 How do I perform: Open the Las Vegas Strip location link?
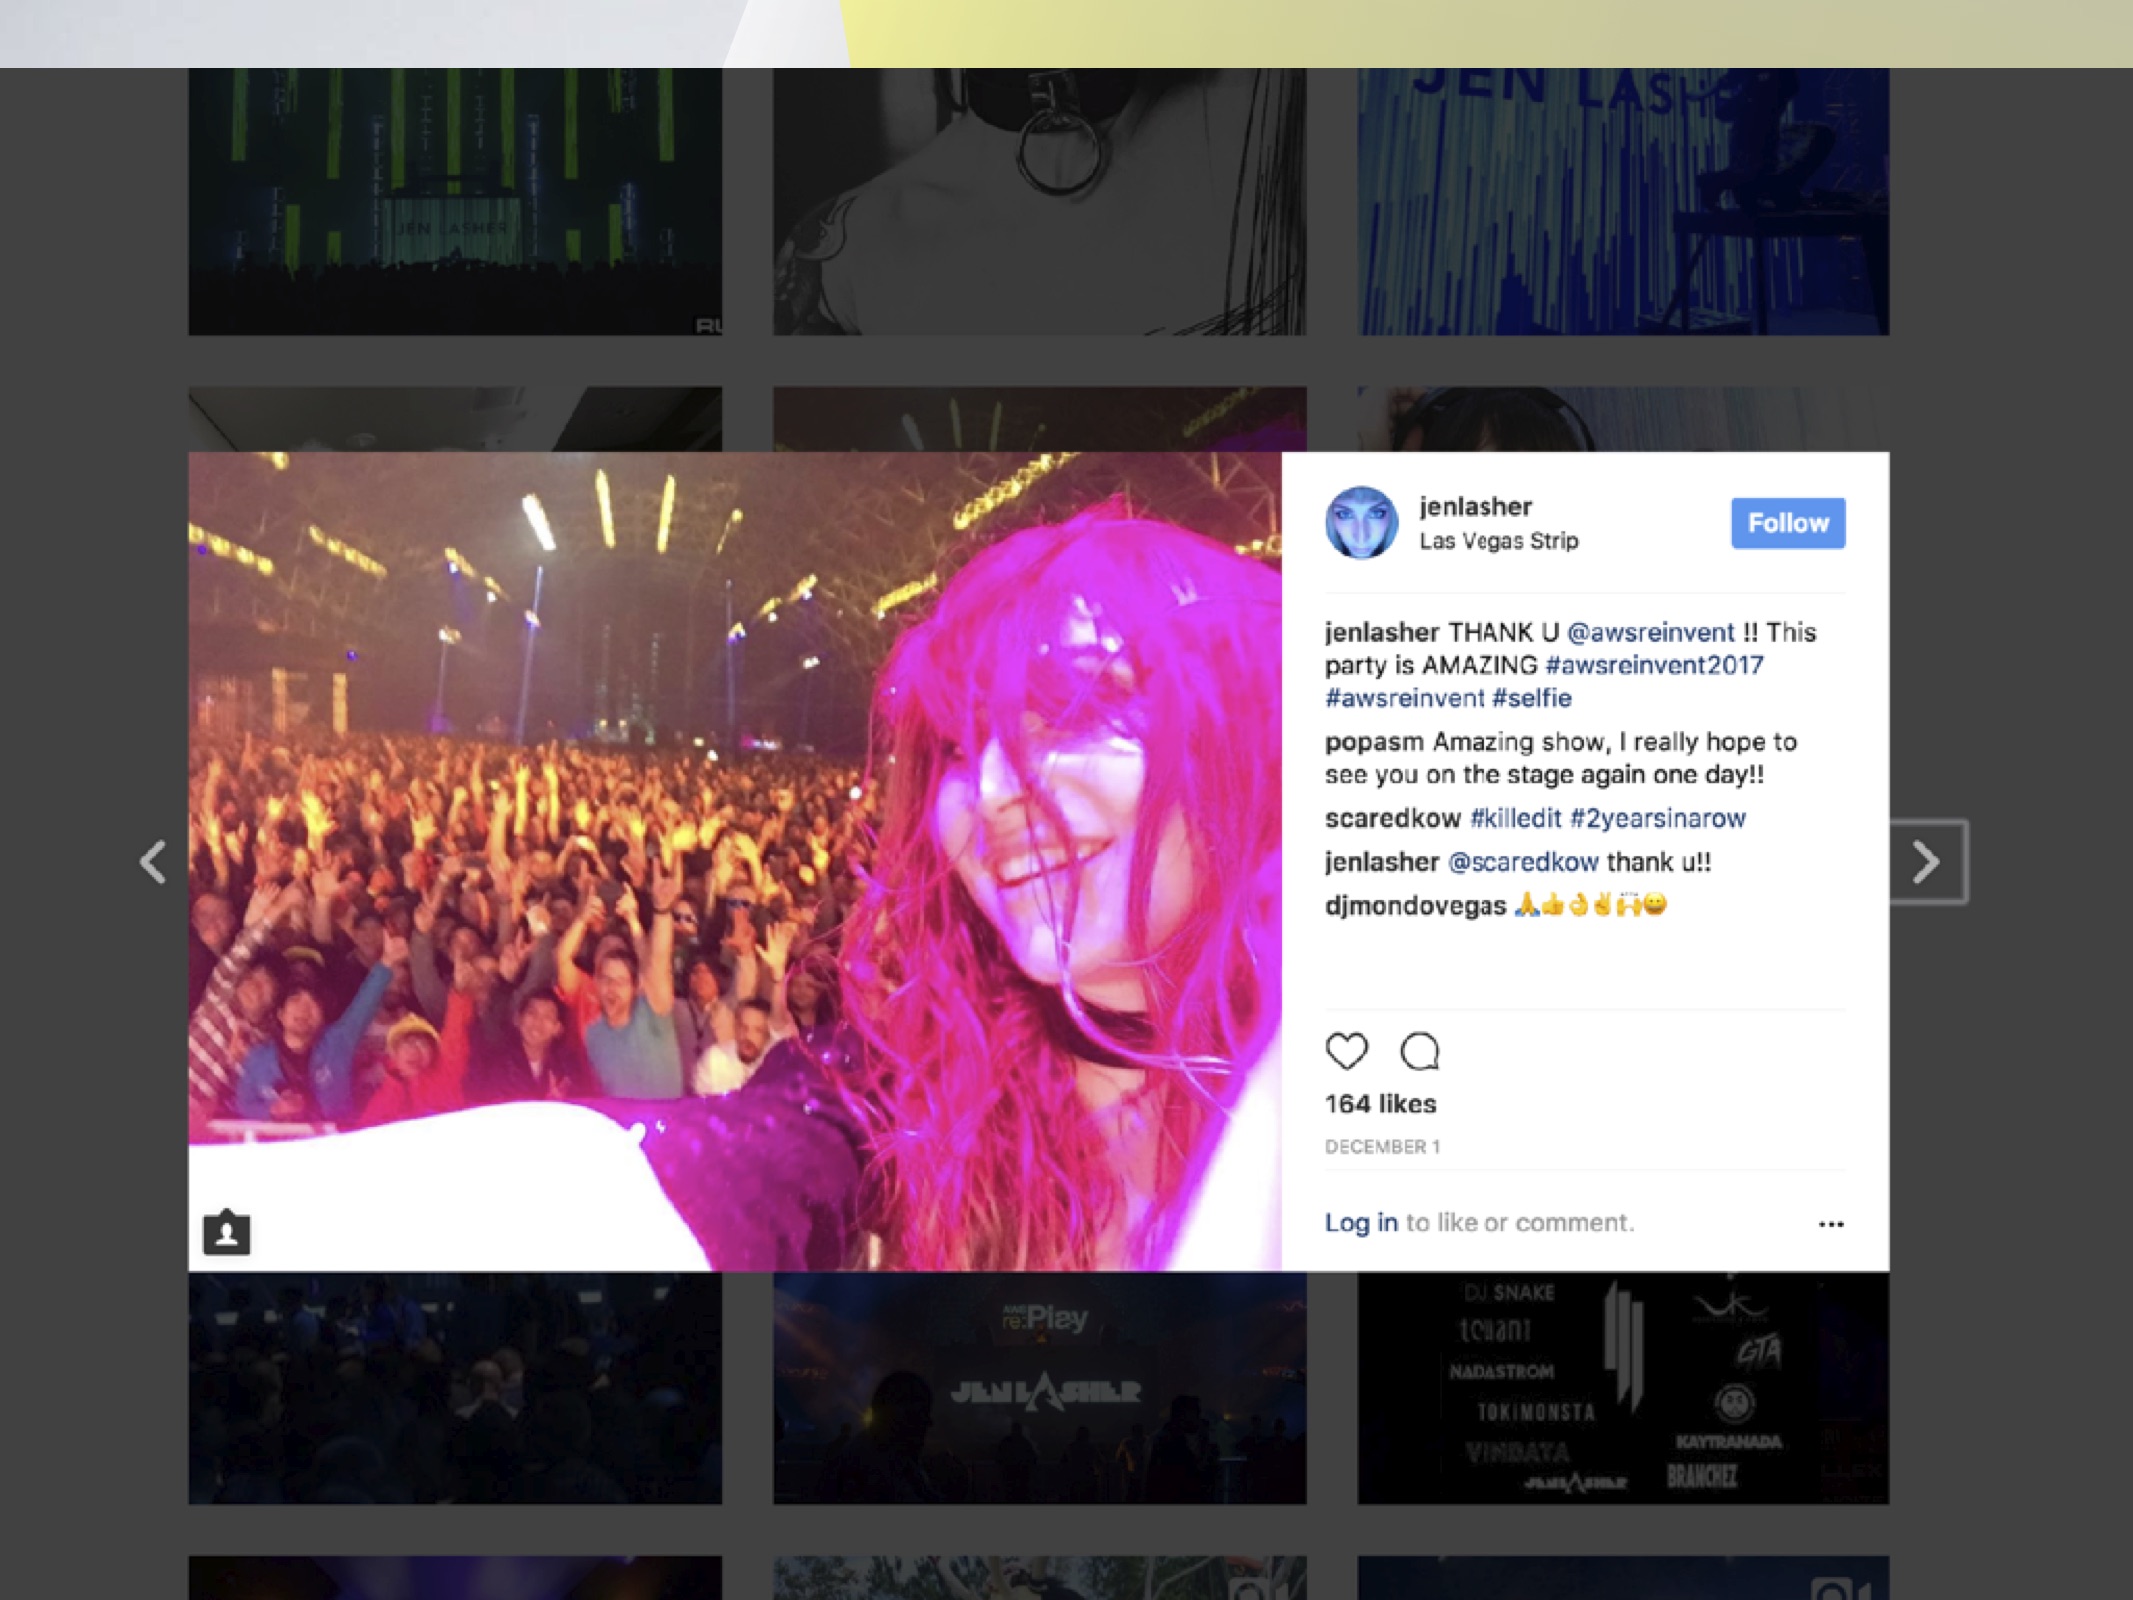point(1499,541)
